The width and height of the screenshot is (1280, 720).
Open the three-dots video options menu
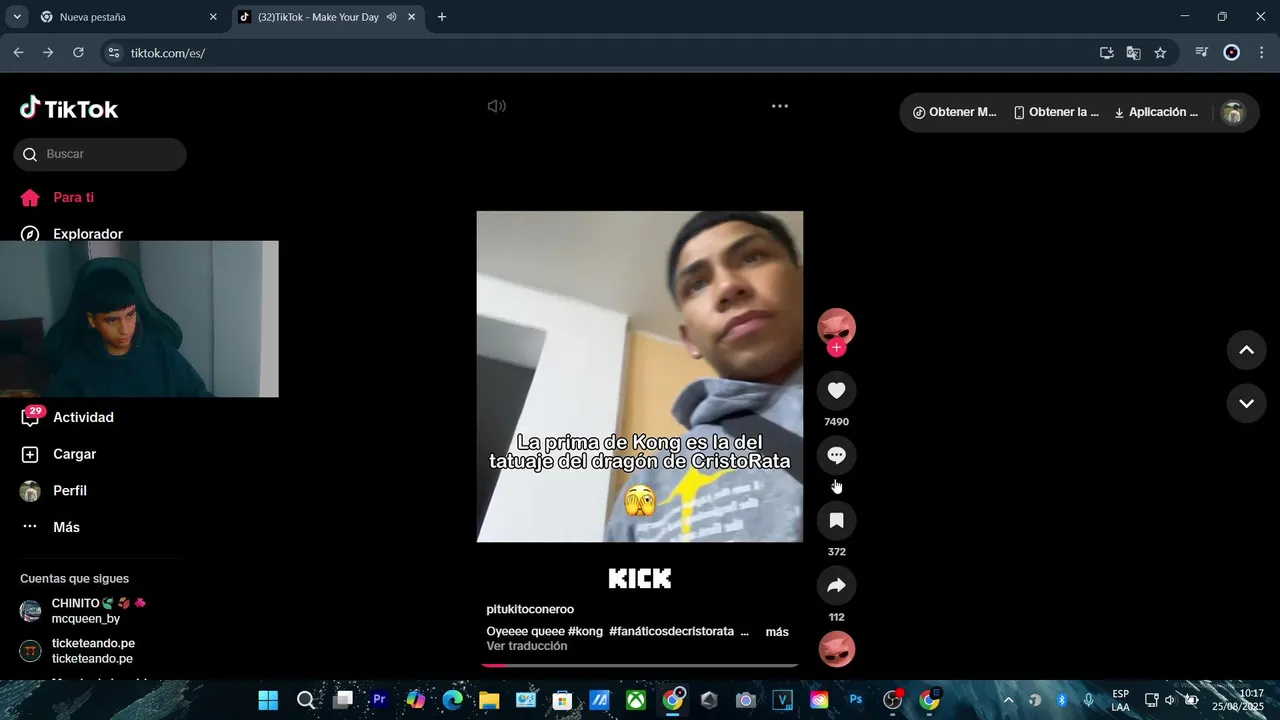[x=780, y=106]
